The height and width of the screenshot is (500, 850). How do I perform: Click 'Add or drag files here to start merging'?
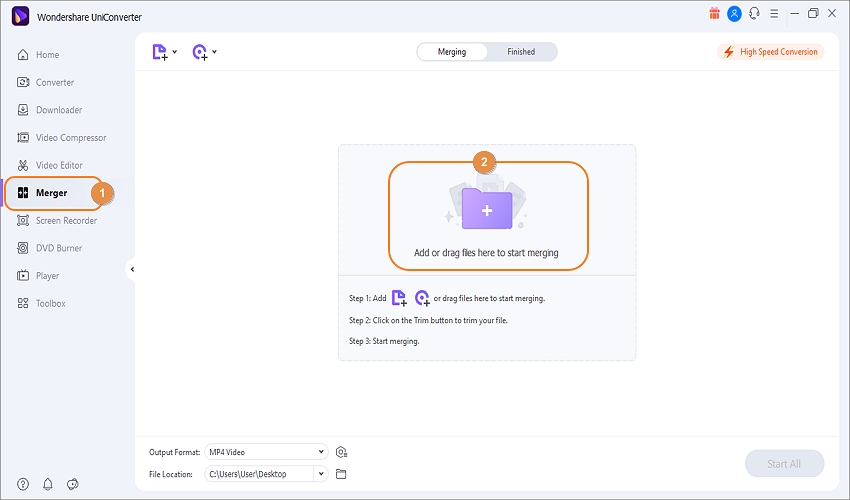point(486,253)
